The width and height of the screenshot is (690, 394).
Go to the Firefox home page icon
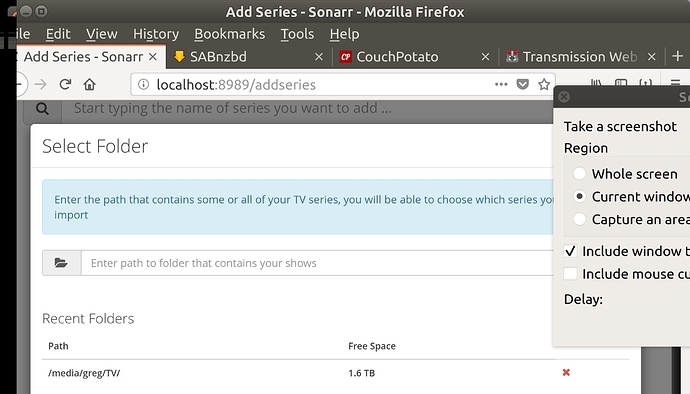[90, 84]
